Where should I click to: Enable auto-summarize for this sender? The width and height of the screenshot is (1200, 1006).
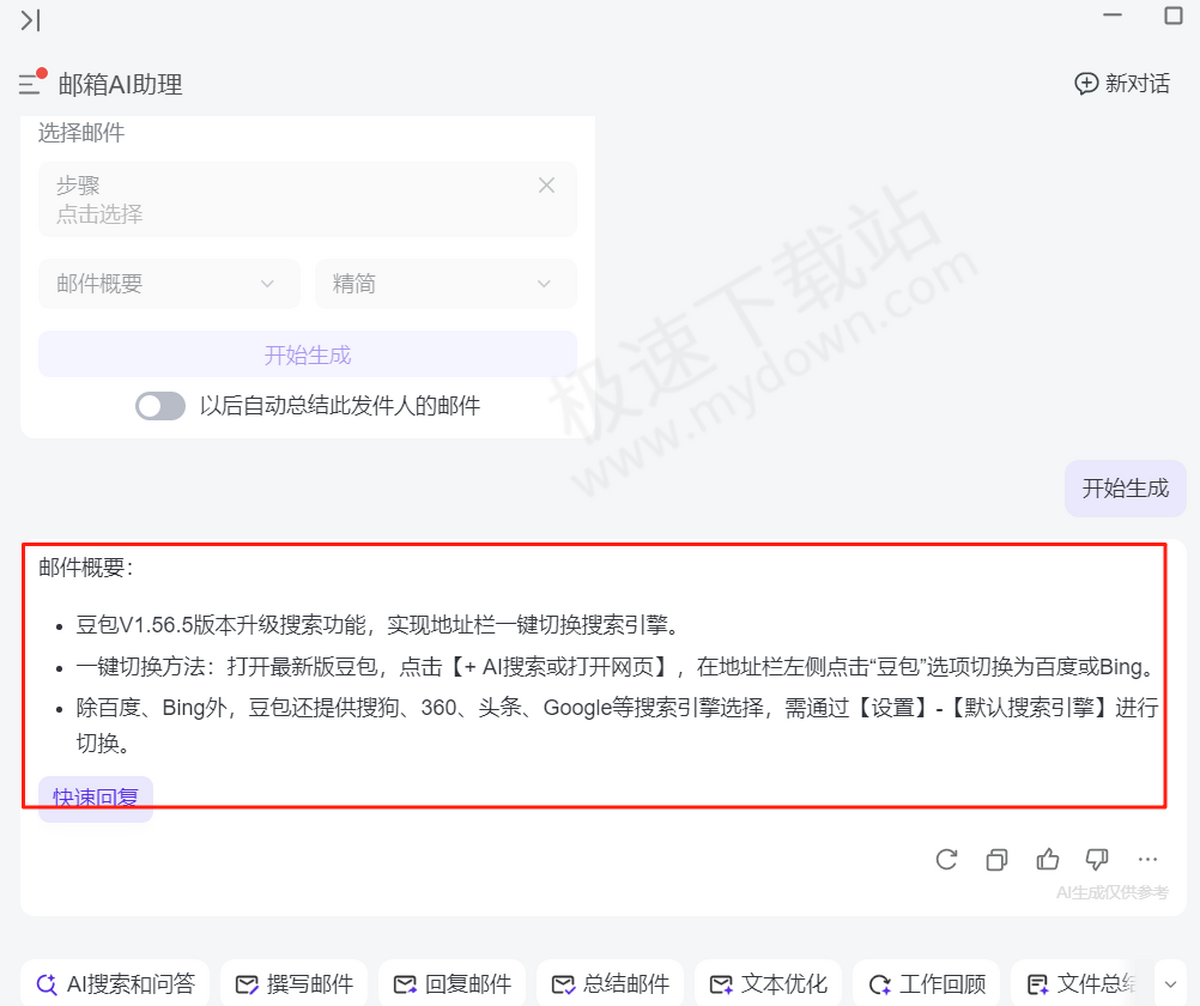pos(160,406)
